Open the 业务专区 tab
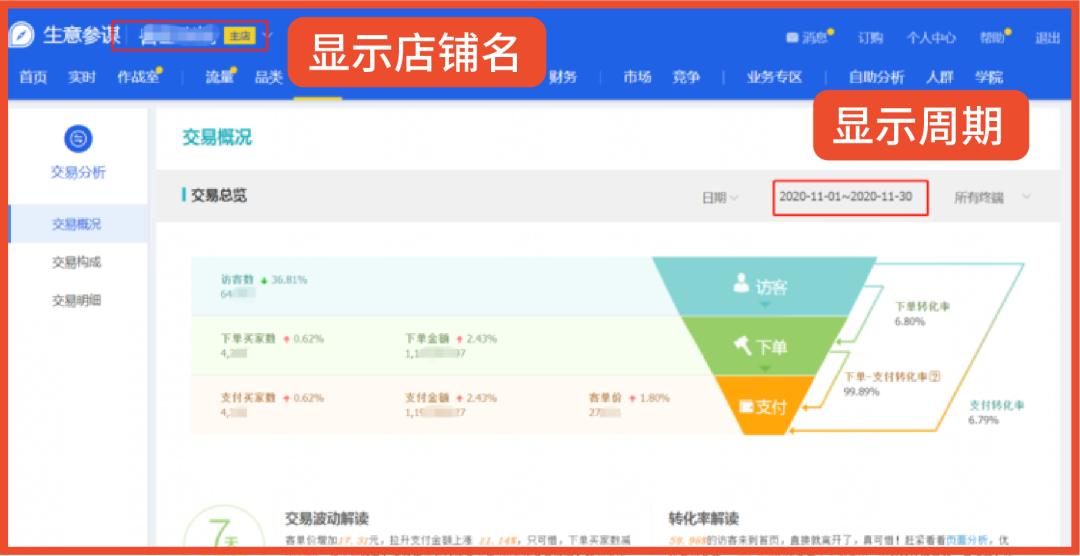The height and width of the screenshot is (556, 1080). [775, 77]
